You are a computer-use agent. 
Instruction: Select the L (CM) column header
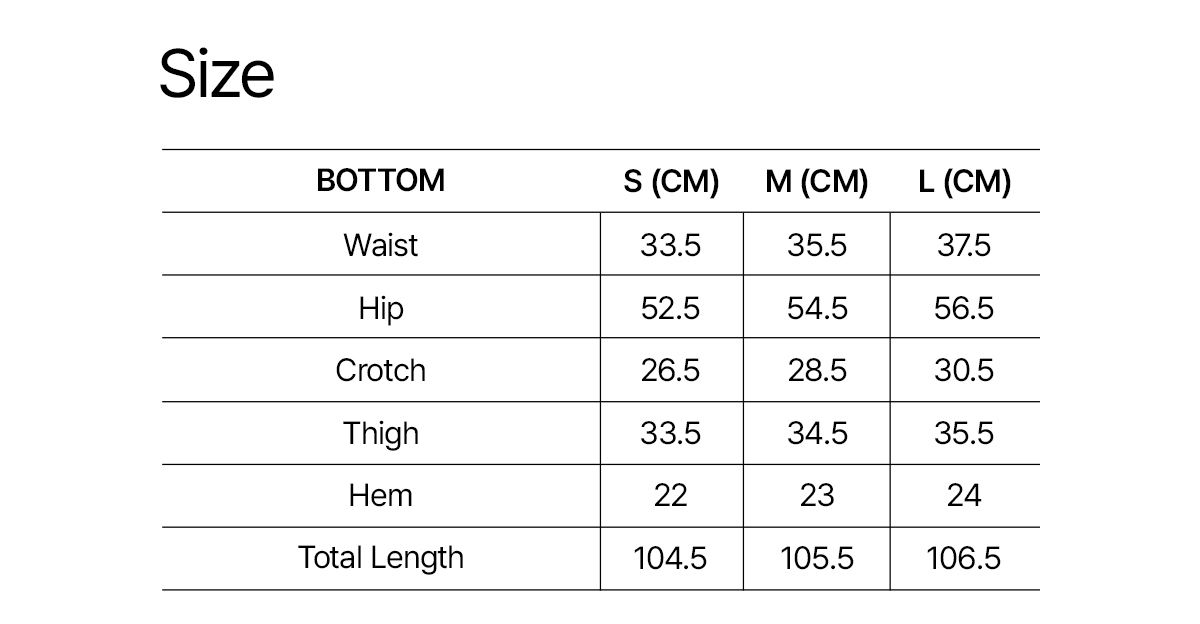tap(964, 182)
